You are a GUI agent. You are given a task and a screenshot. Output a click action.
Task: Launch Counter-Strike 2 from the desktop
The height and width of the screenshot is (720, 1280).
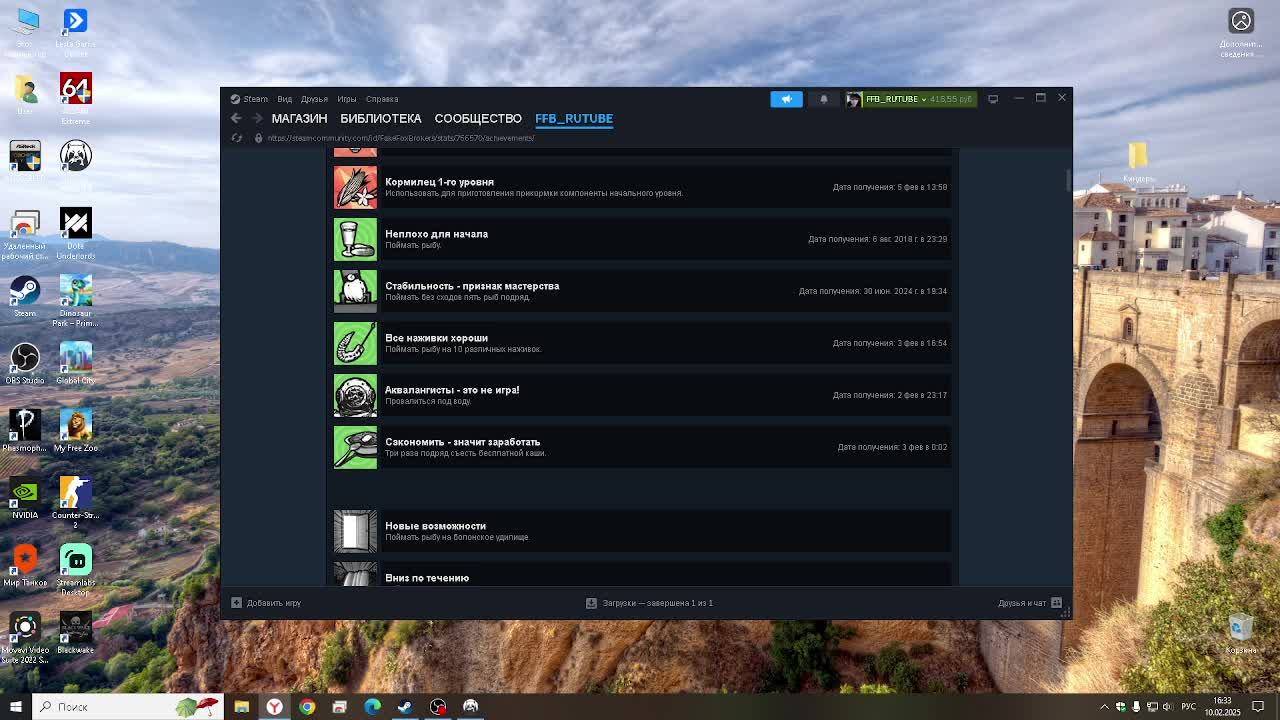[76, 502]
